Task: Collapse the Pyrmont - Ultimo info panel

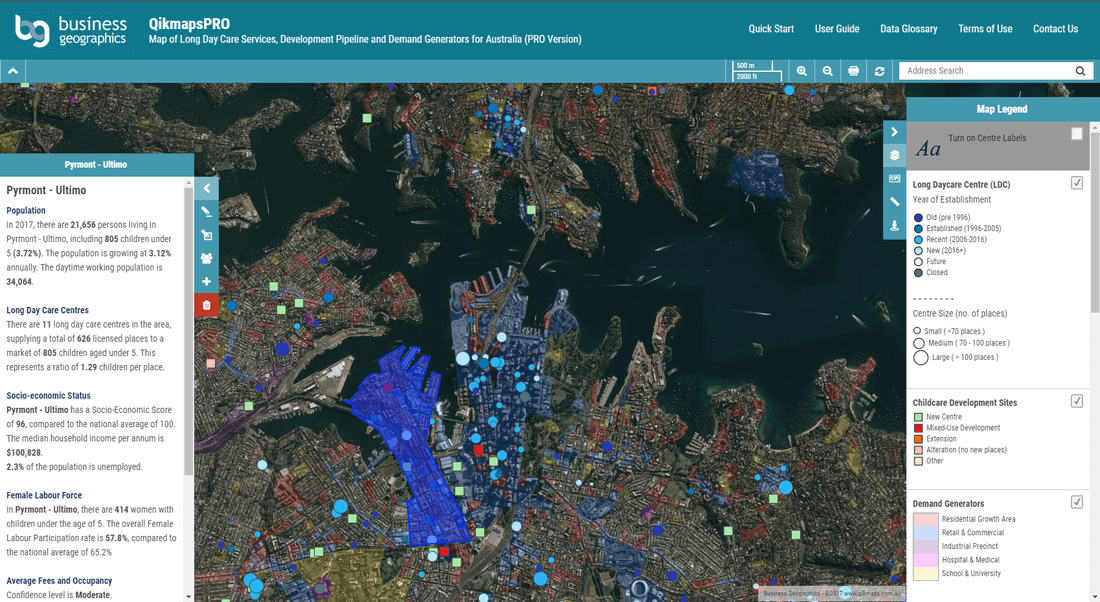Action: tap(206, 188)
